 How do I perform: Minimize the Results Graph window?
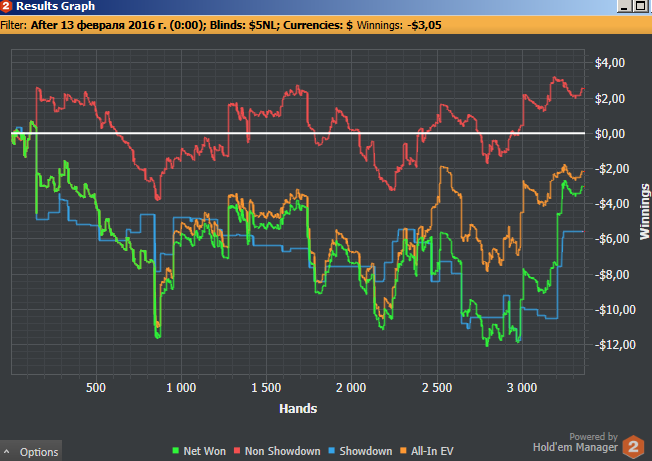coord(624,6)
